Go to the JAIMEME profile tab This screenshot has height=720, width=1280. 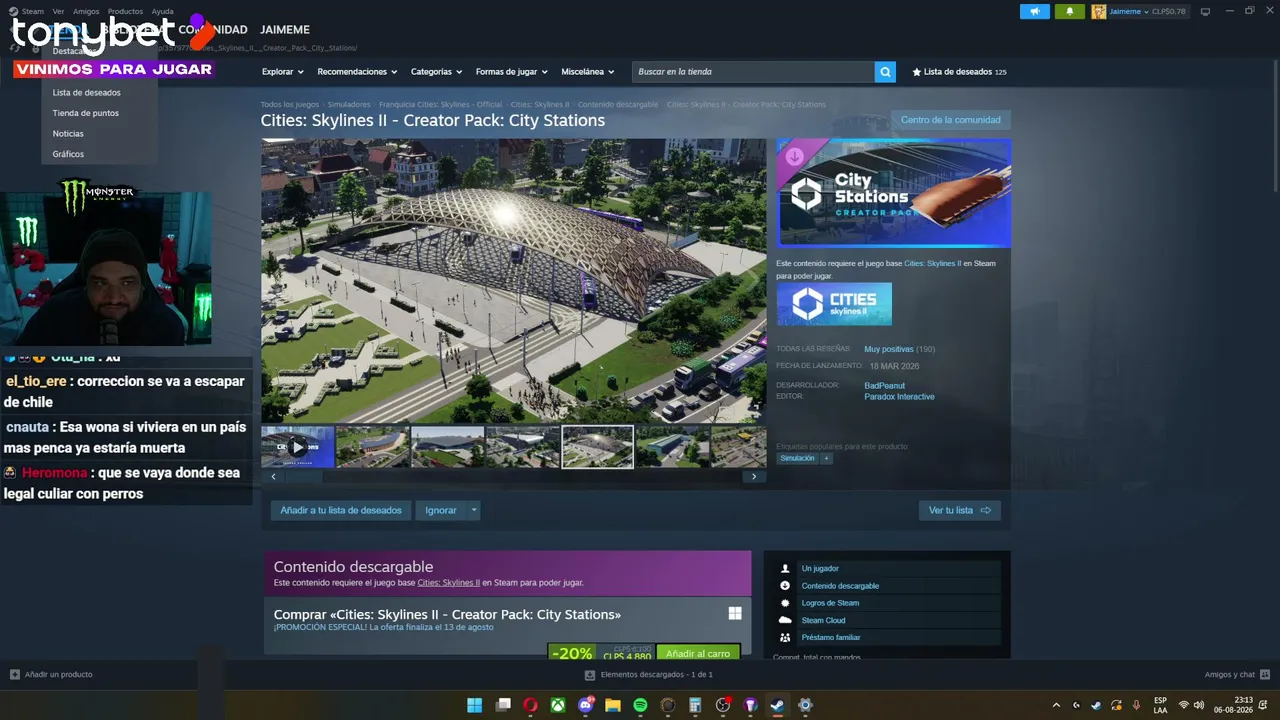pos(285,30)
